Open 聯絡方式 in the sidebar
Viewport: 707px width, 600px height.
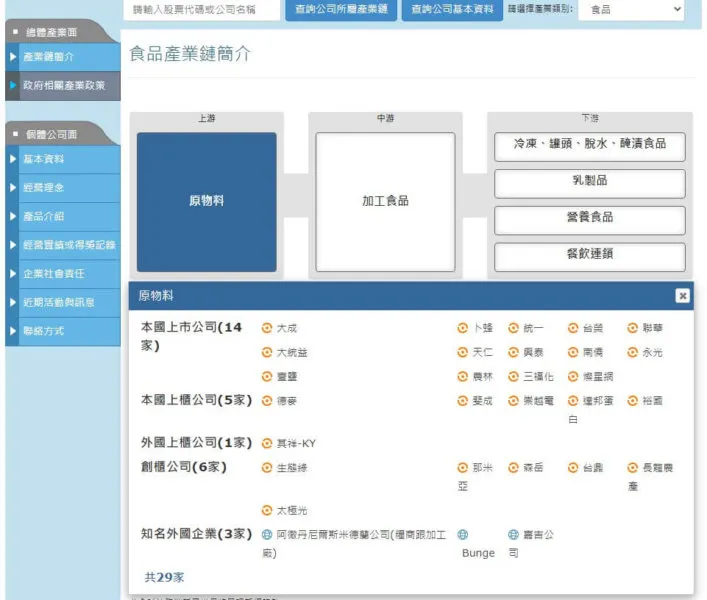click(x=63, y=331)
